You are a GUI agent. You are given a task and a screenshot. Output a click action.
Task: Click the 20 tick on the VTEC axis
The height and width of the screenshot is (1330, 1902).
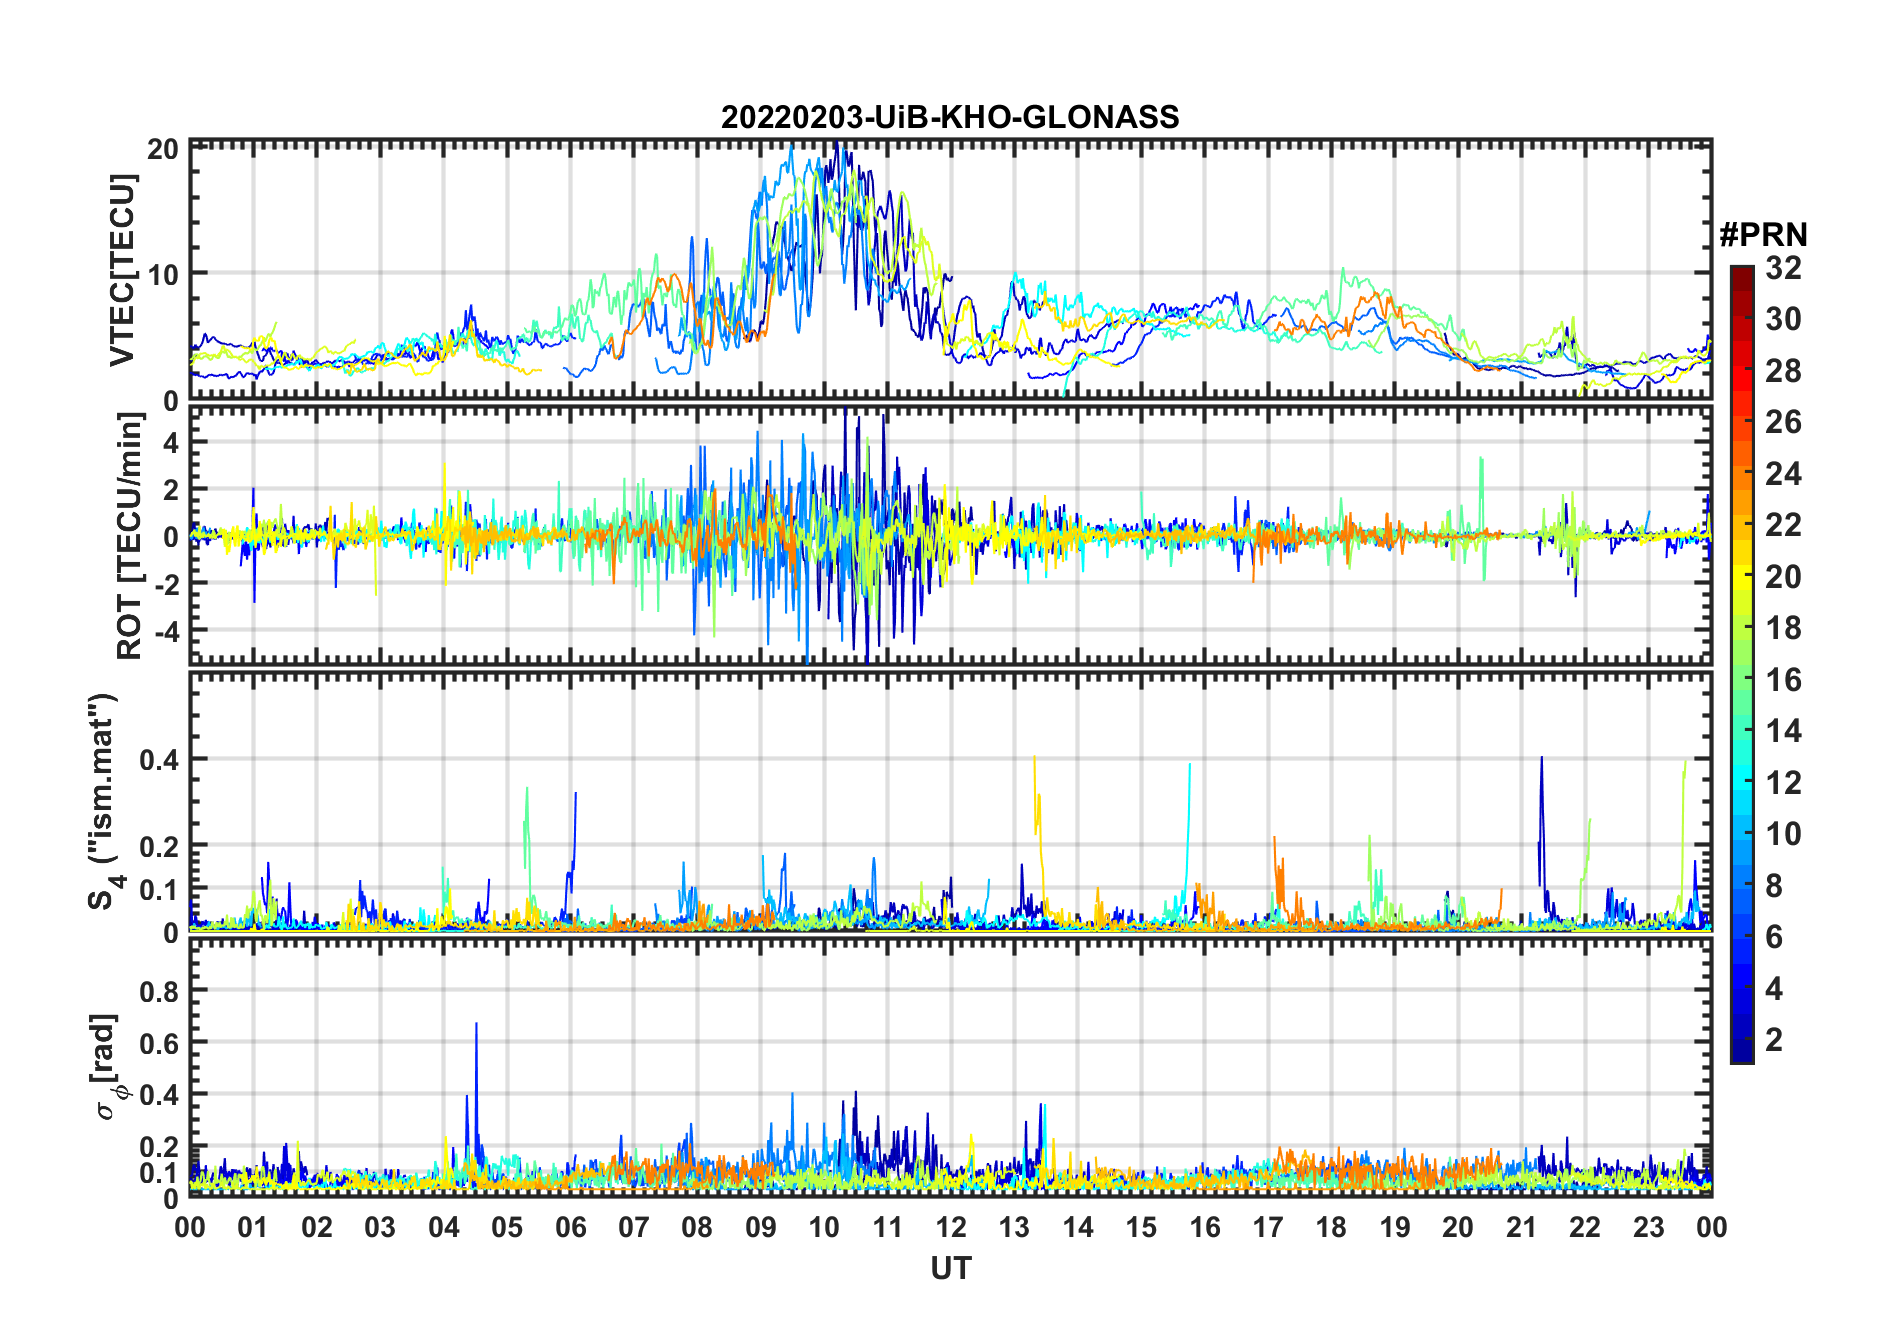click(x=163, y=149)
